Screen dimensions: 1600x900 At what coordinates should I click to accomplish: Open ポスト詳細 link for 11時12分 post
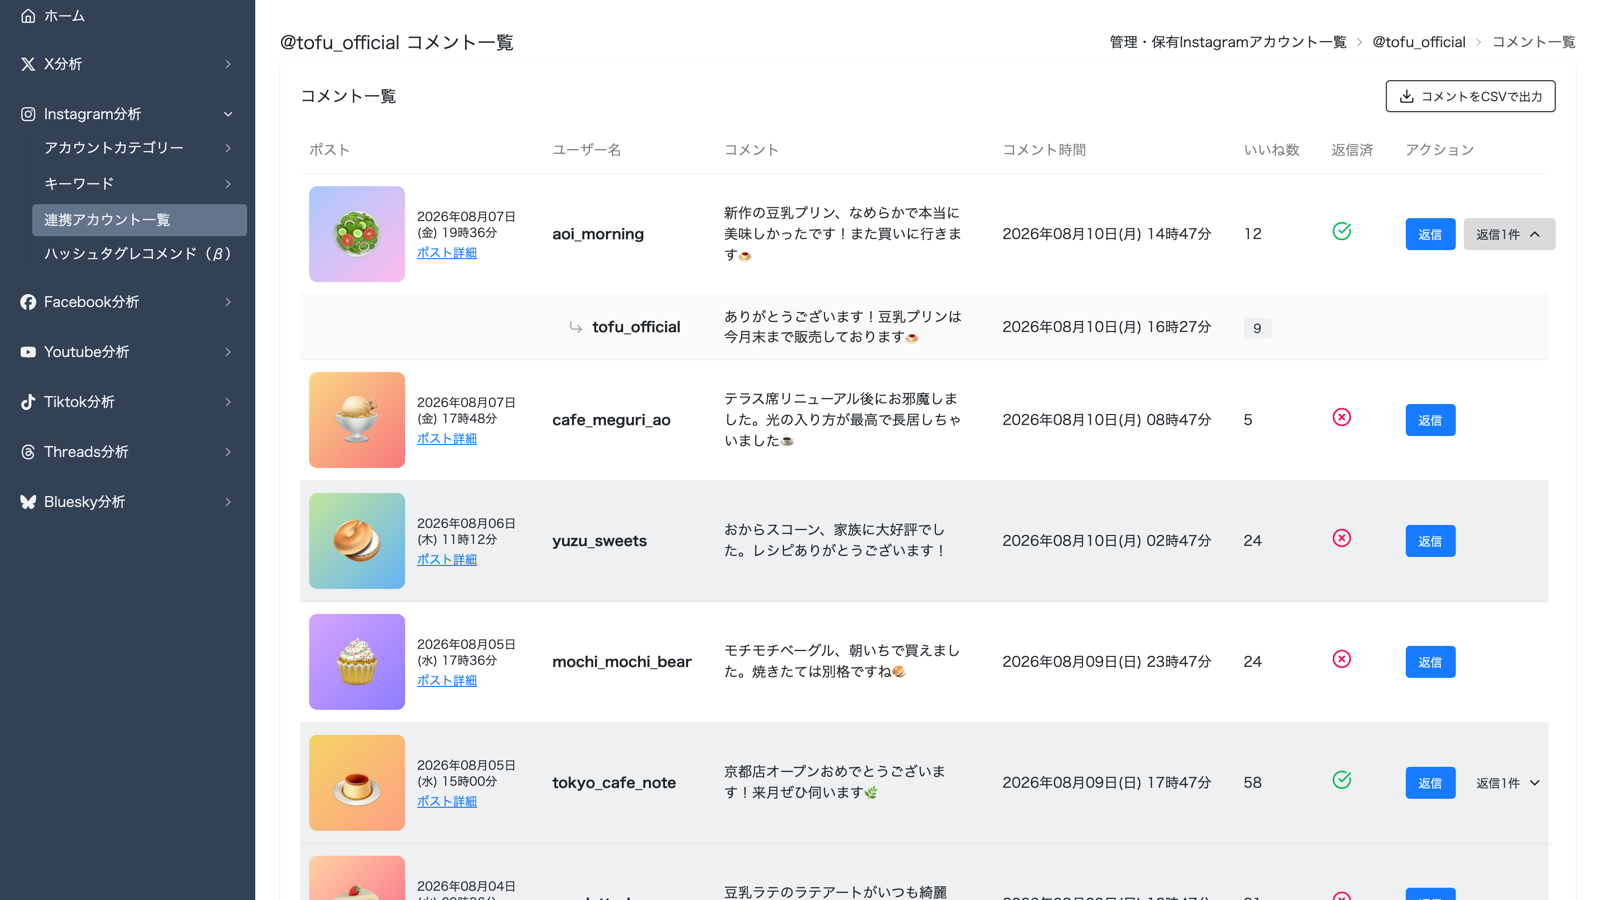[447, 560]
